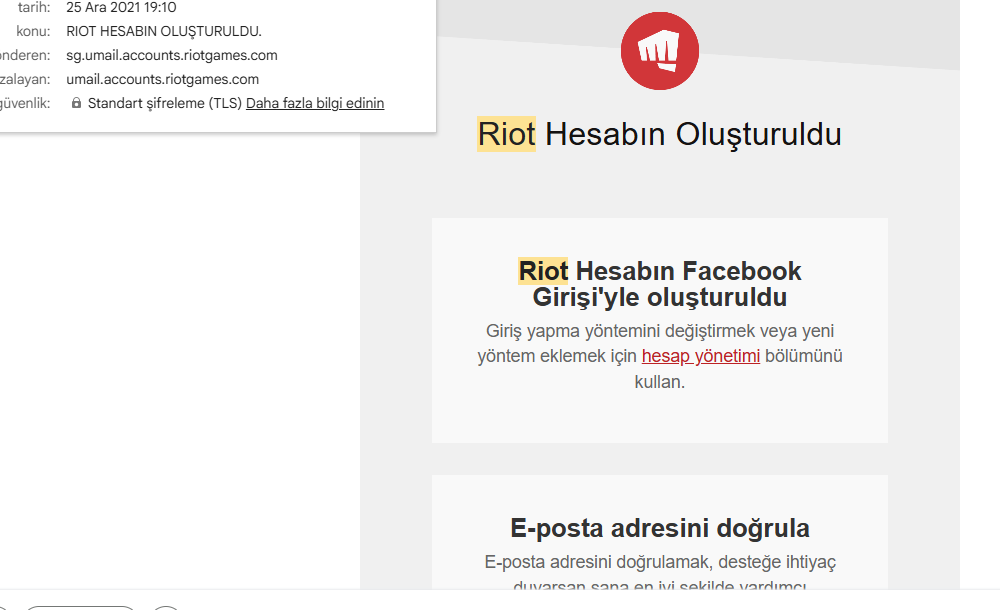Open the 'hesap yönetimi' link

pyautogui.click(x=701, y=356)
